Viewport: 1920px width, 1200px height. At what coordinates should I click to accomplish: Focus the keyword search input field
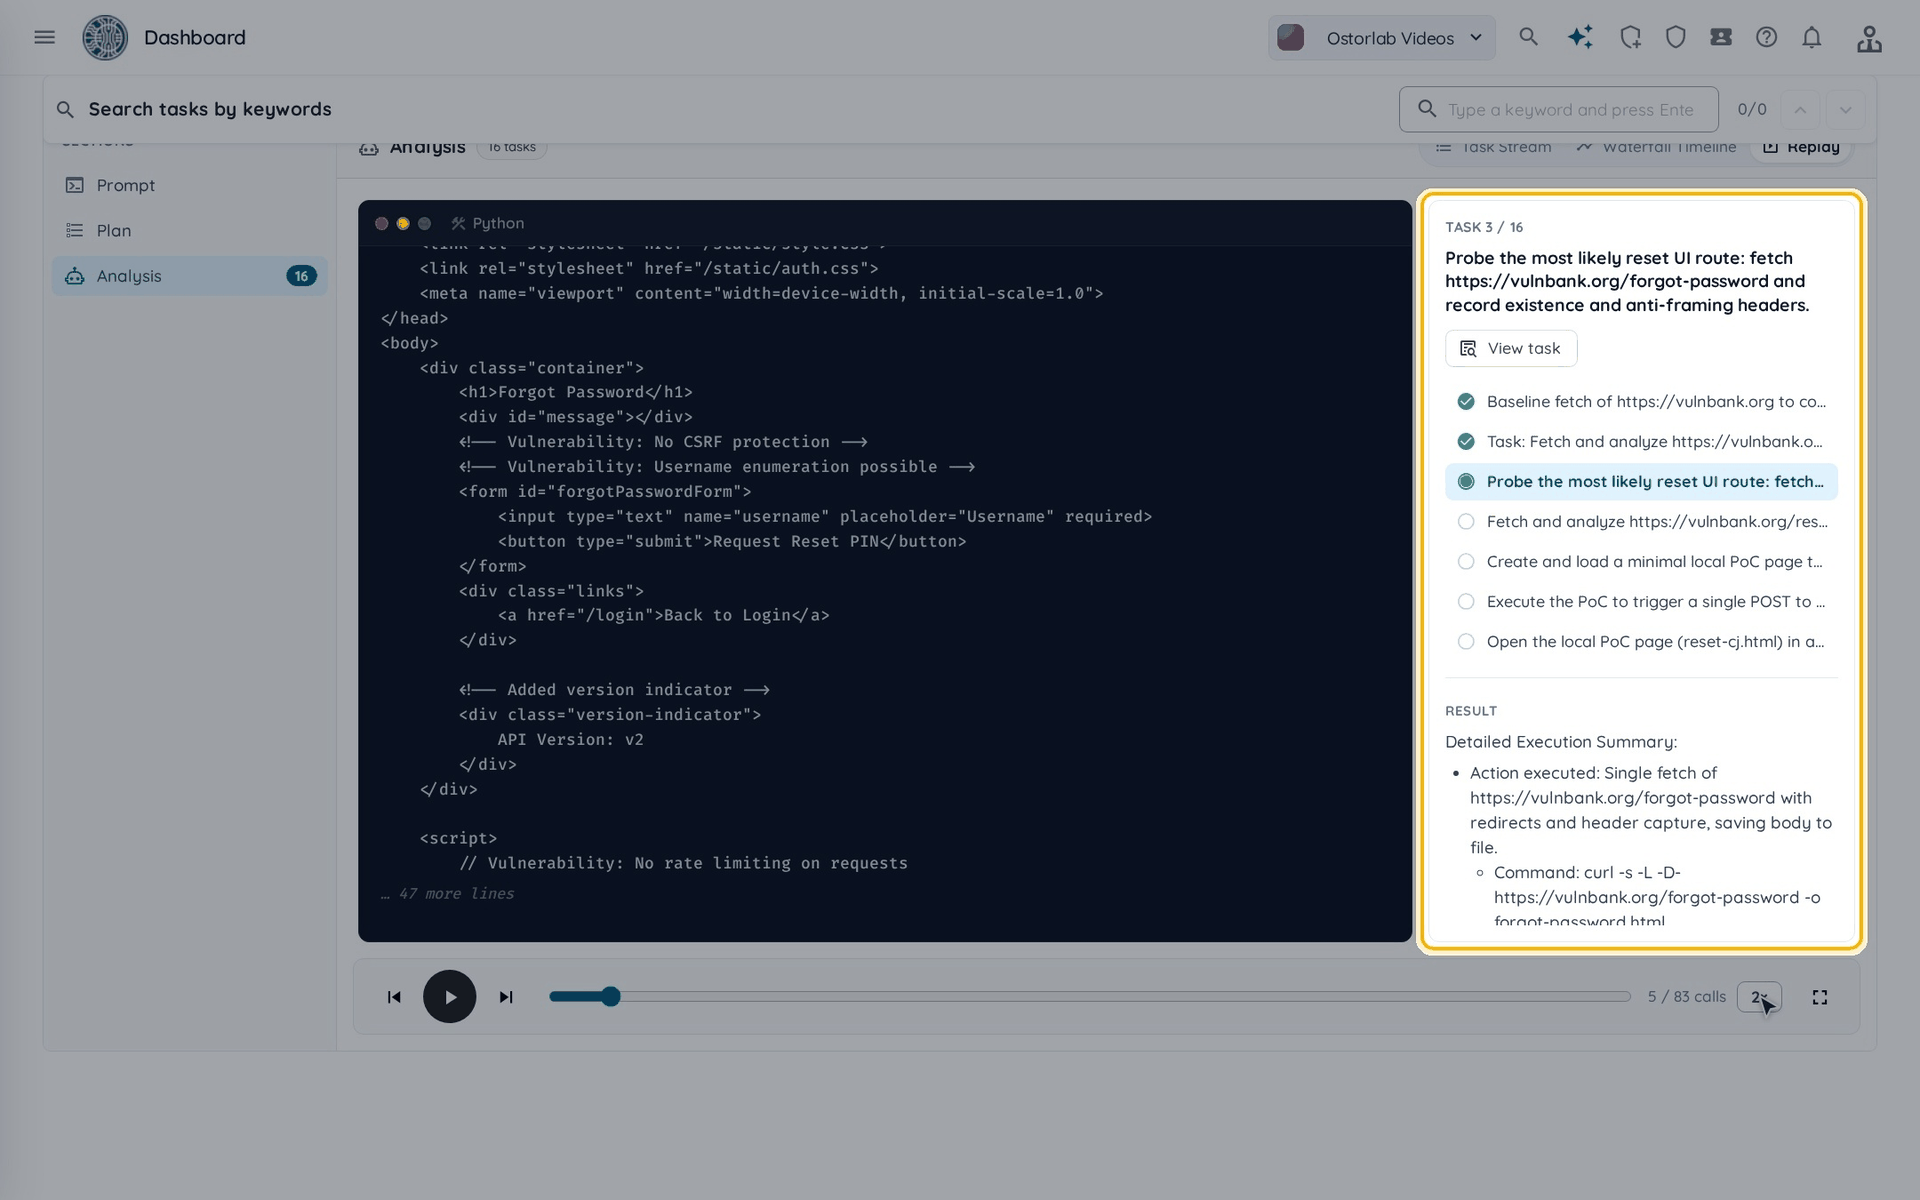(1558, 110)
